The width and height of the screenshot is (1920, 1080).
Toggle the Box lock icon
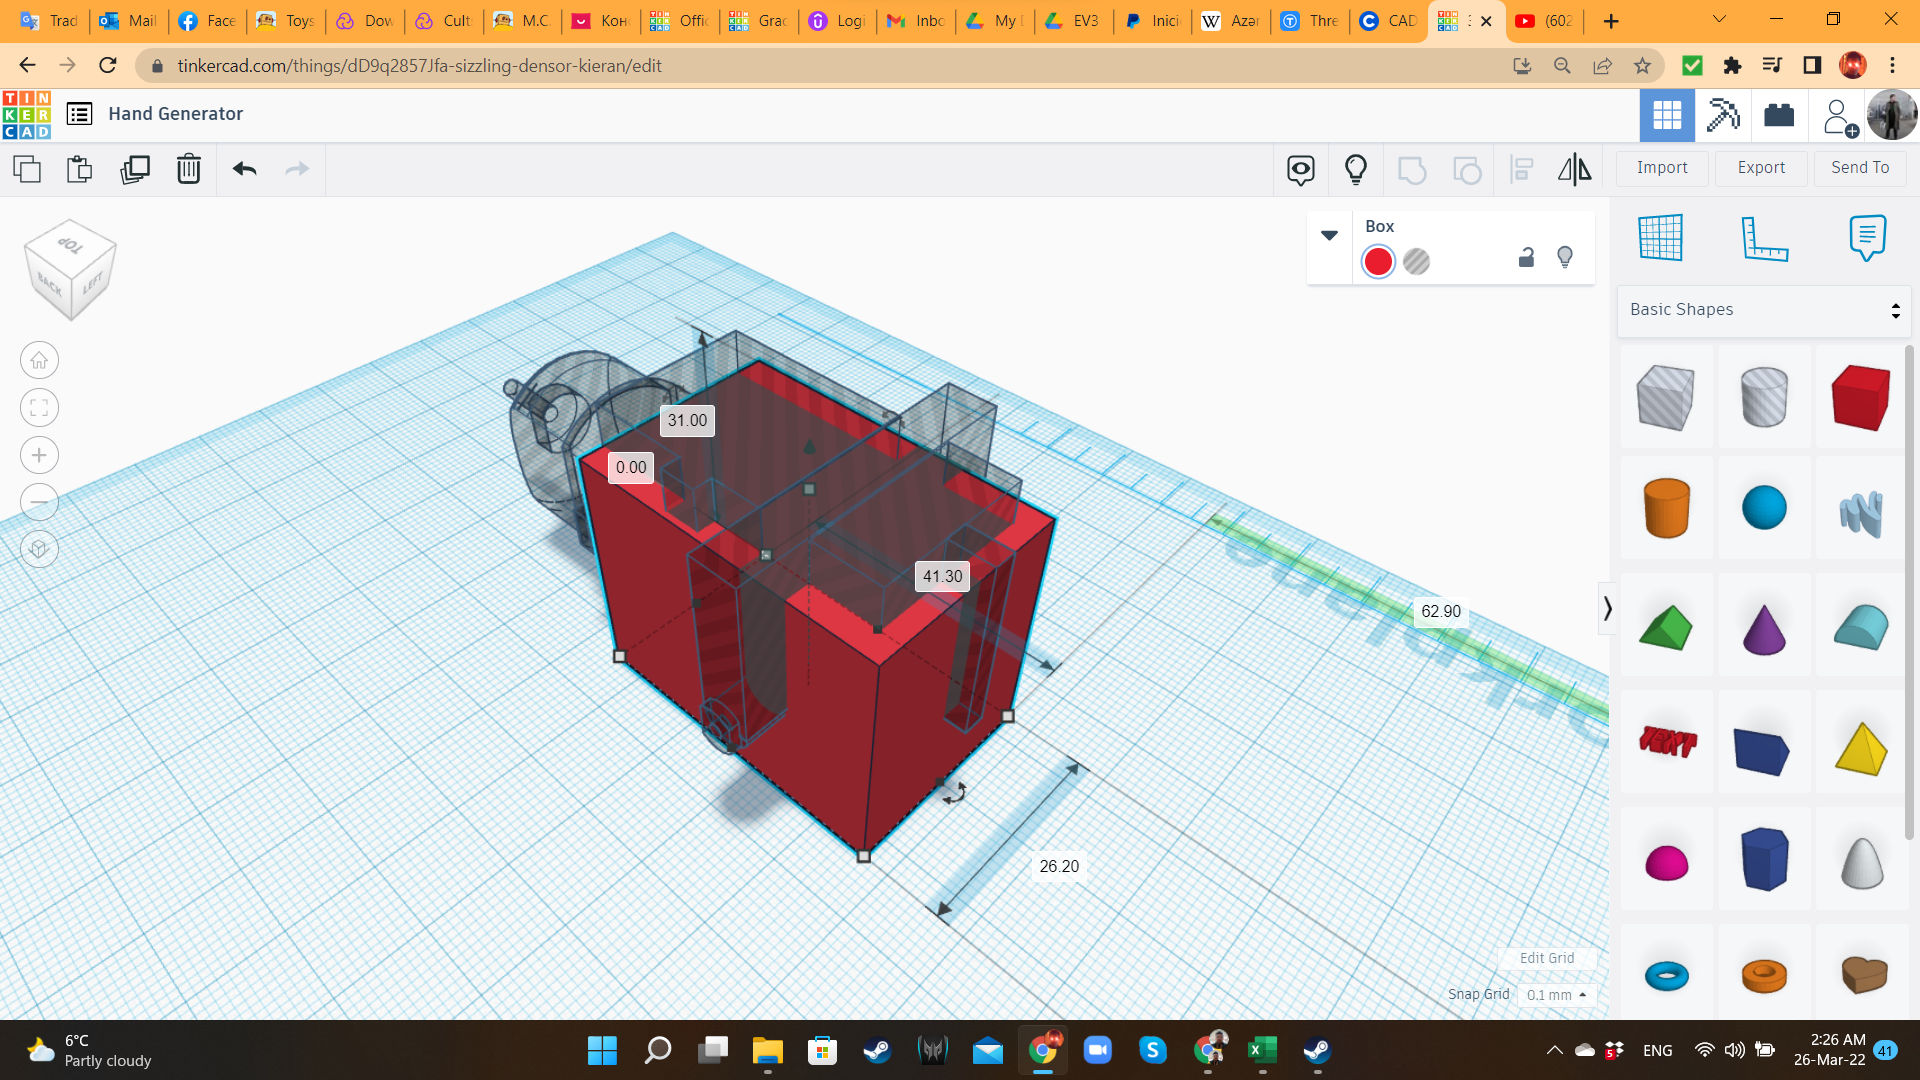(1526, 258)
